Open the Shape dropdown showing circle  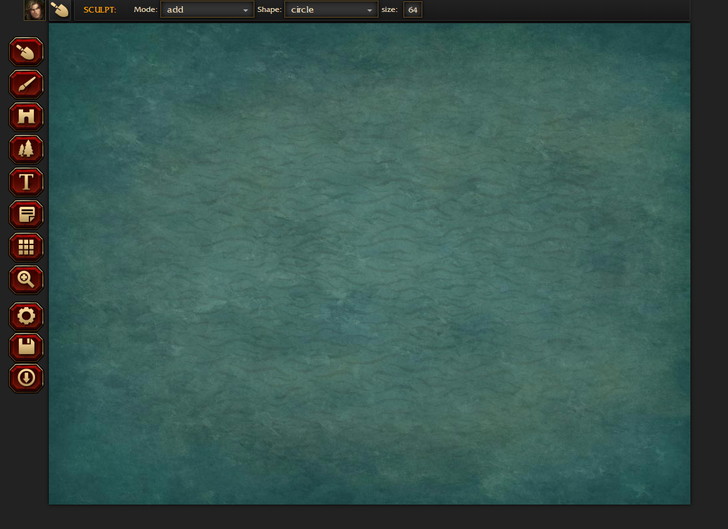click(331, 10)
